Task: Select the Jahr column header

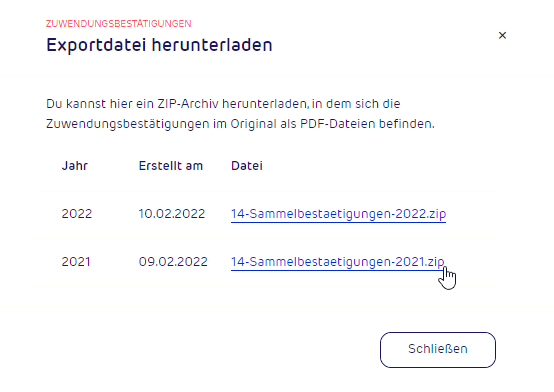Action: [x=75, y=166]
